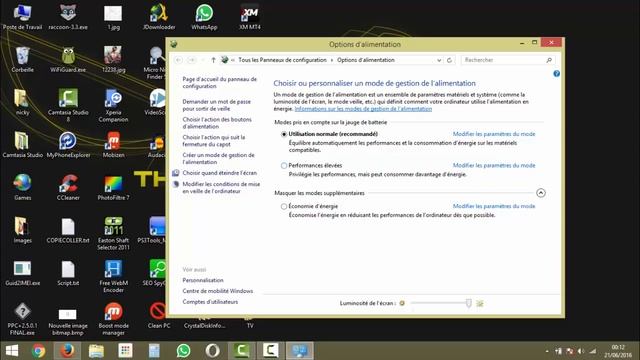Go to Page d'accueil du panneau de configuration

[220, 83]
